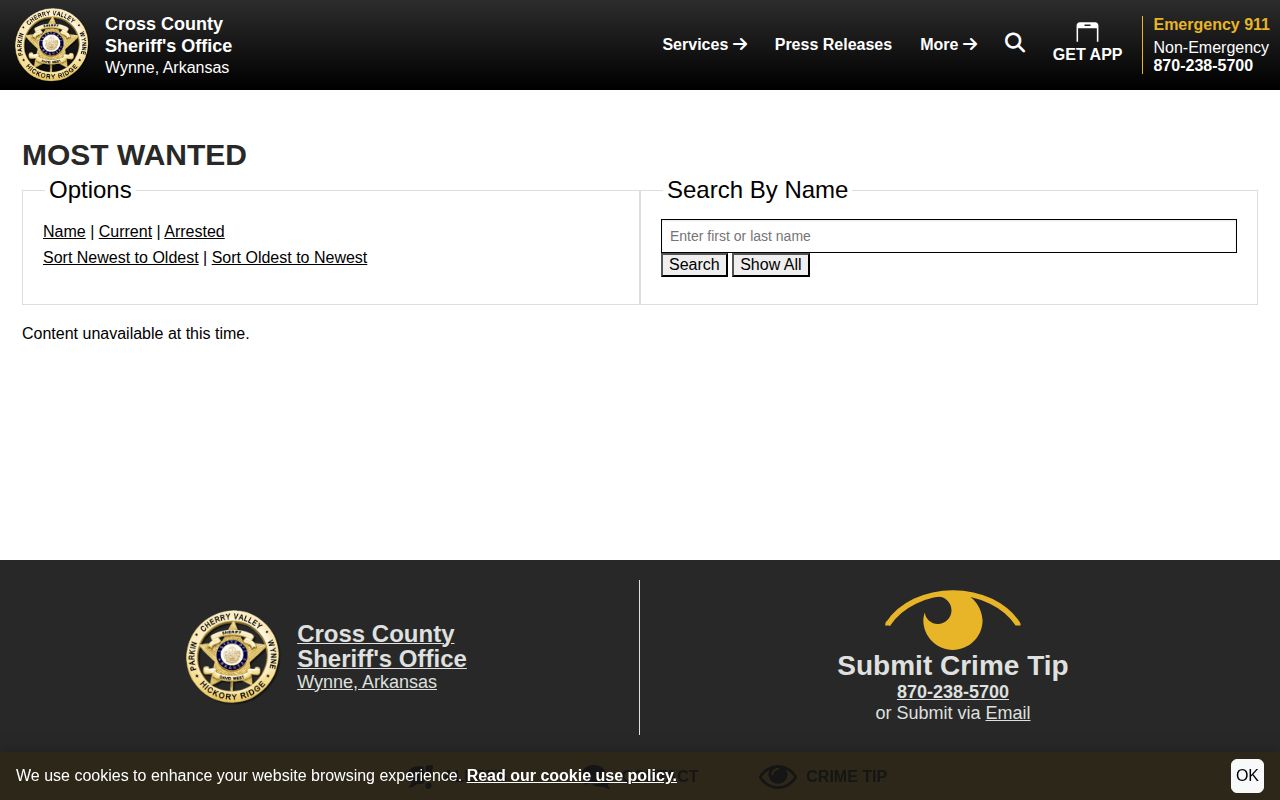
Task: Click Cross County Sheriff's Office header title
Action: 168,35
